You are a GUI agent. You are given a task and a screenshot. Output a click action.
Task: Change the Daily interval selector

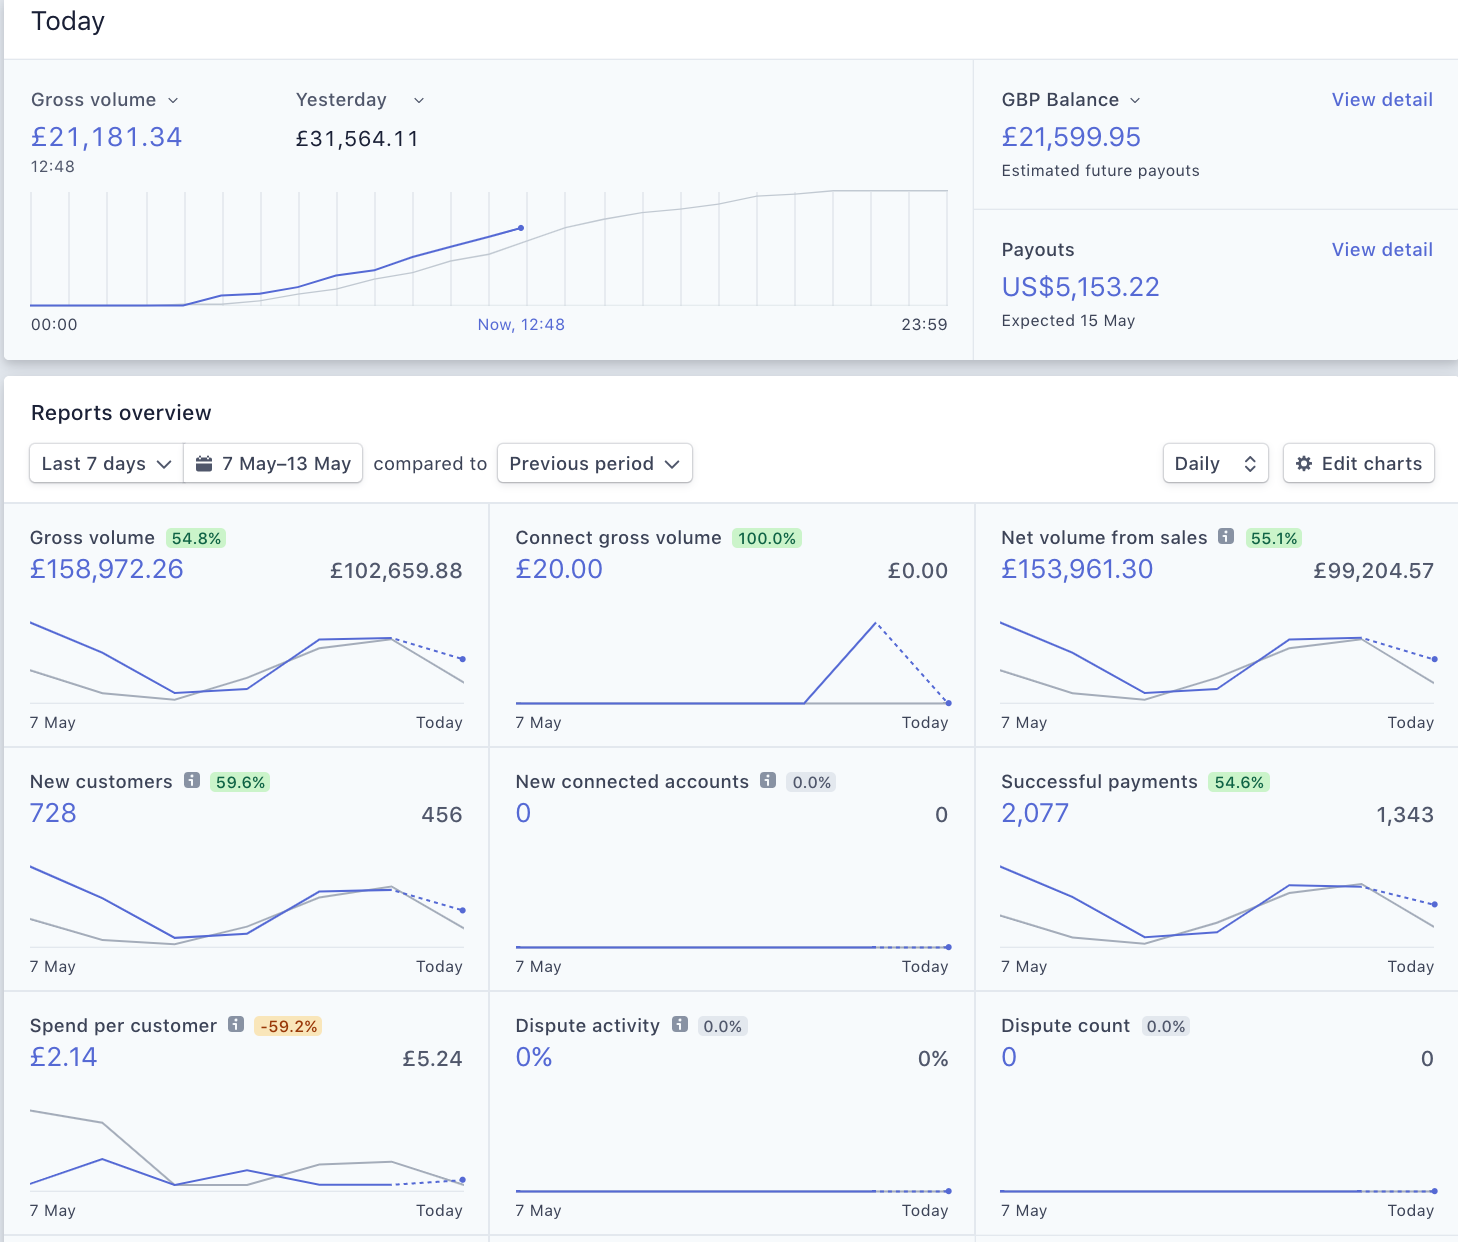coord(1215,464)
